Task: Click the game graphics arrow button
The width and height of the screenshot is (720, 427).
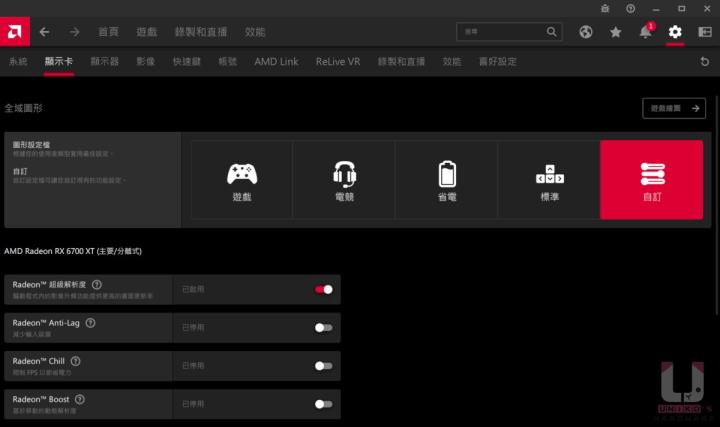Action: point(674,108)
